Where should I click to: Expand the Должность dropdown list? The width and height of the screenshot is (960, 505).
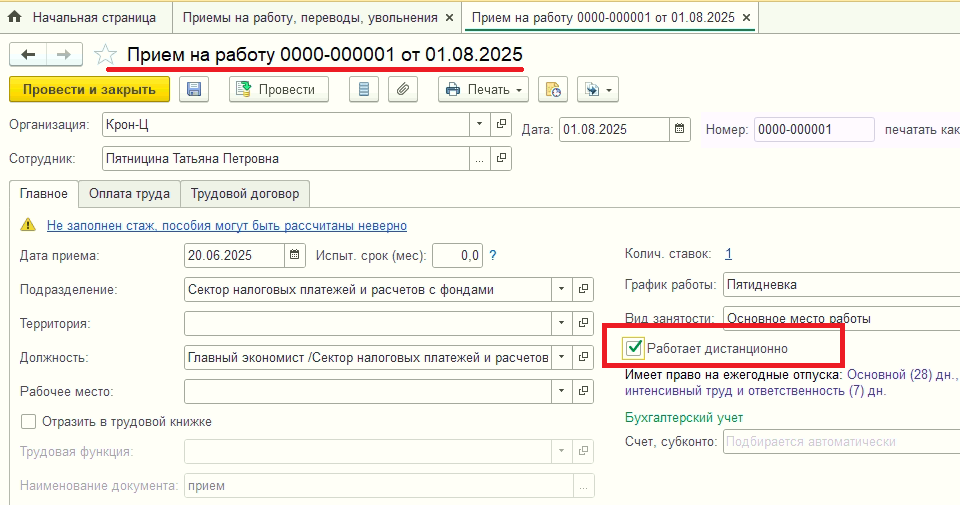[561, 357]
